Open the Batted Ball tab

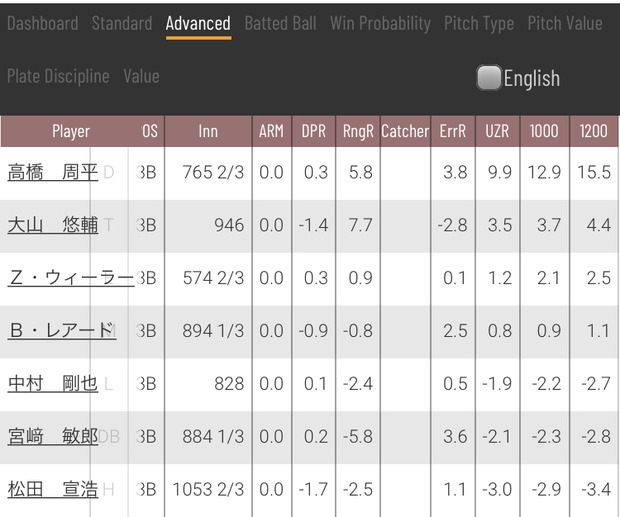tap(280, 23)
